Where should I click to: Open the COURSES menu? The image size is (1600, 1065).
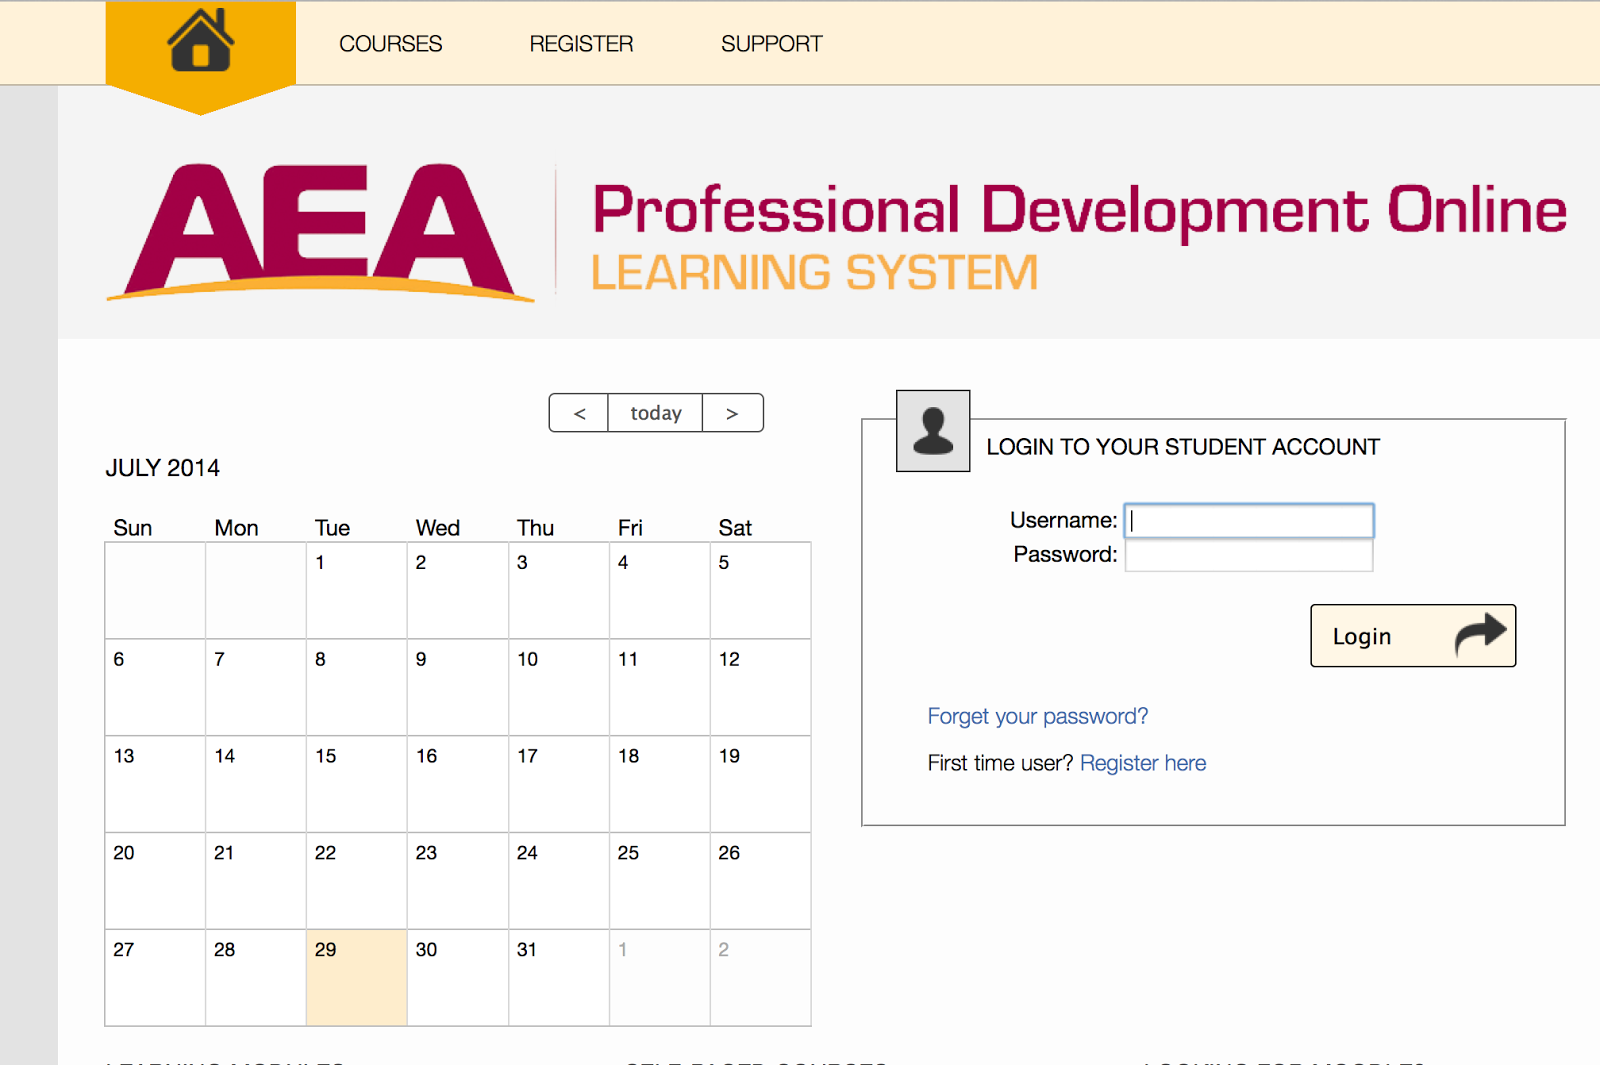pos(390,43)
